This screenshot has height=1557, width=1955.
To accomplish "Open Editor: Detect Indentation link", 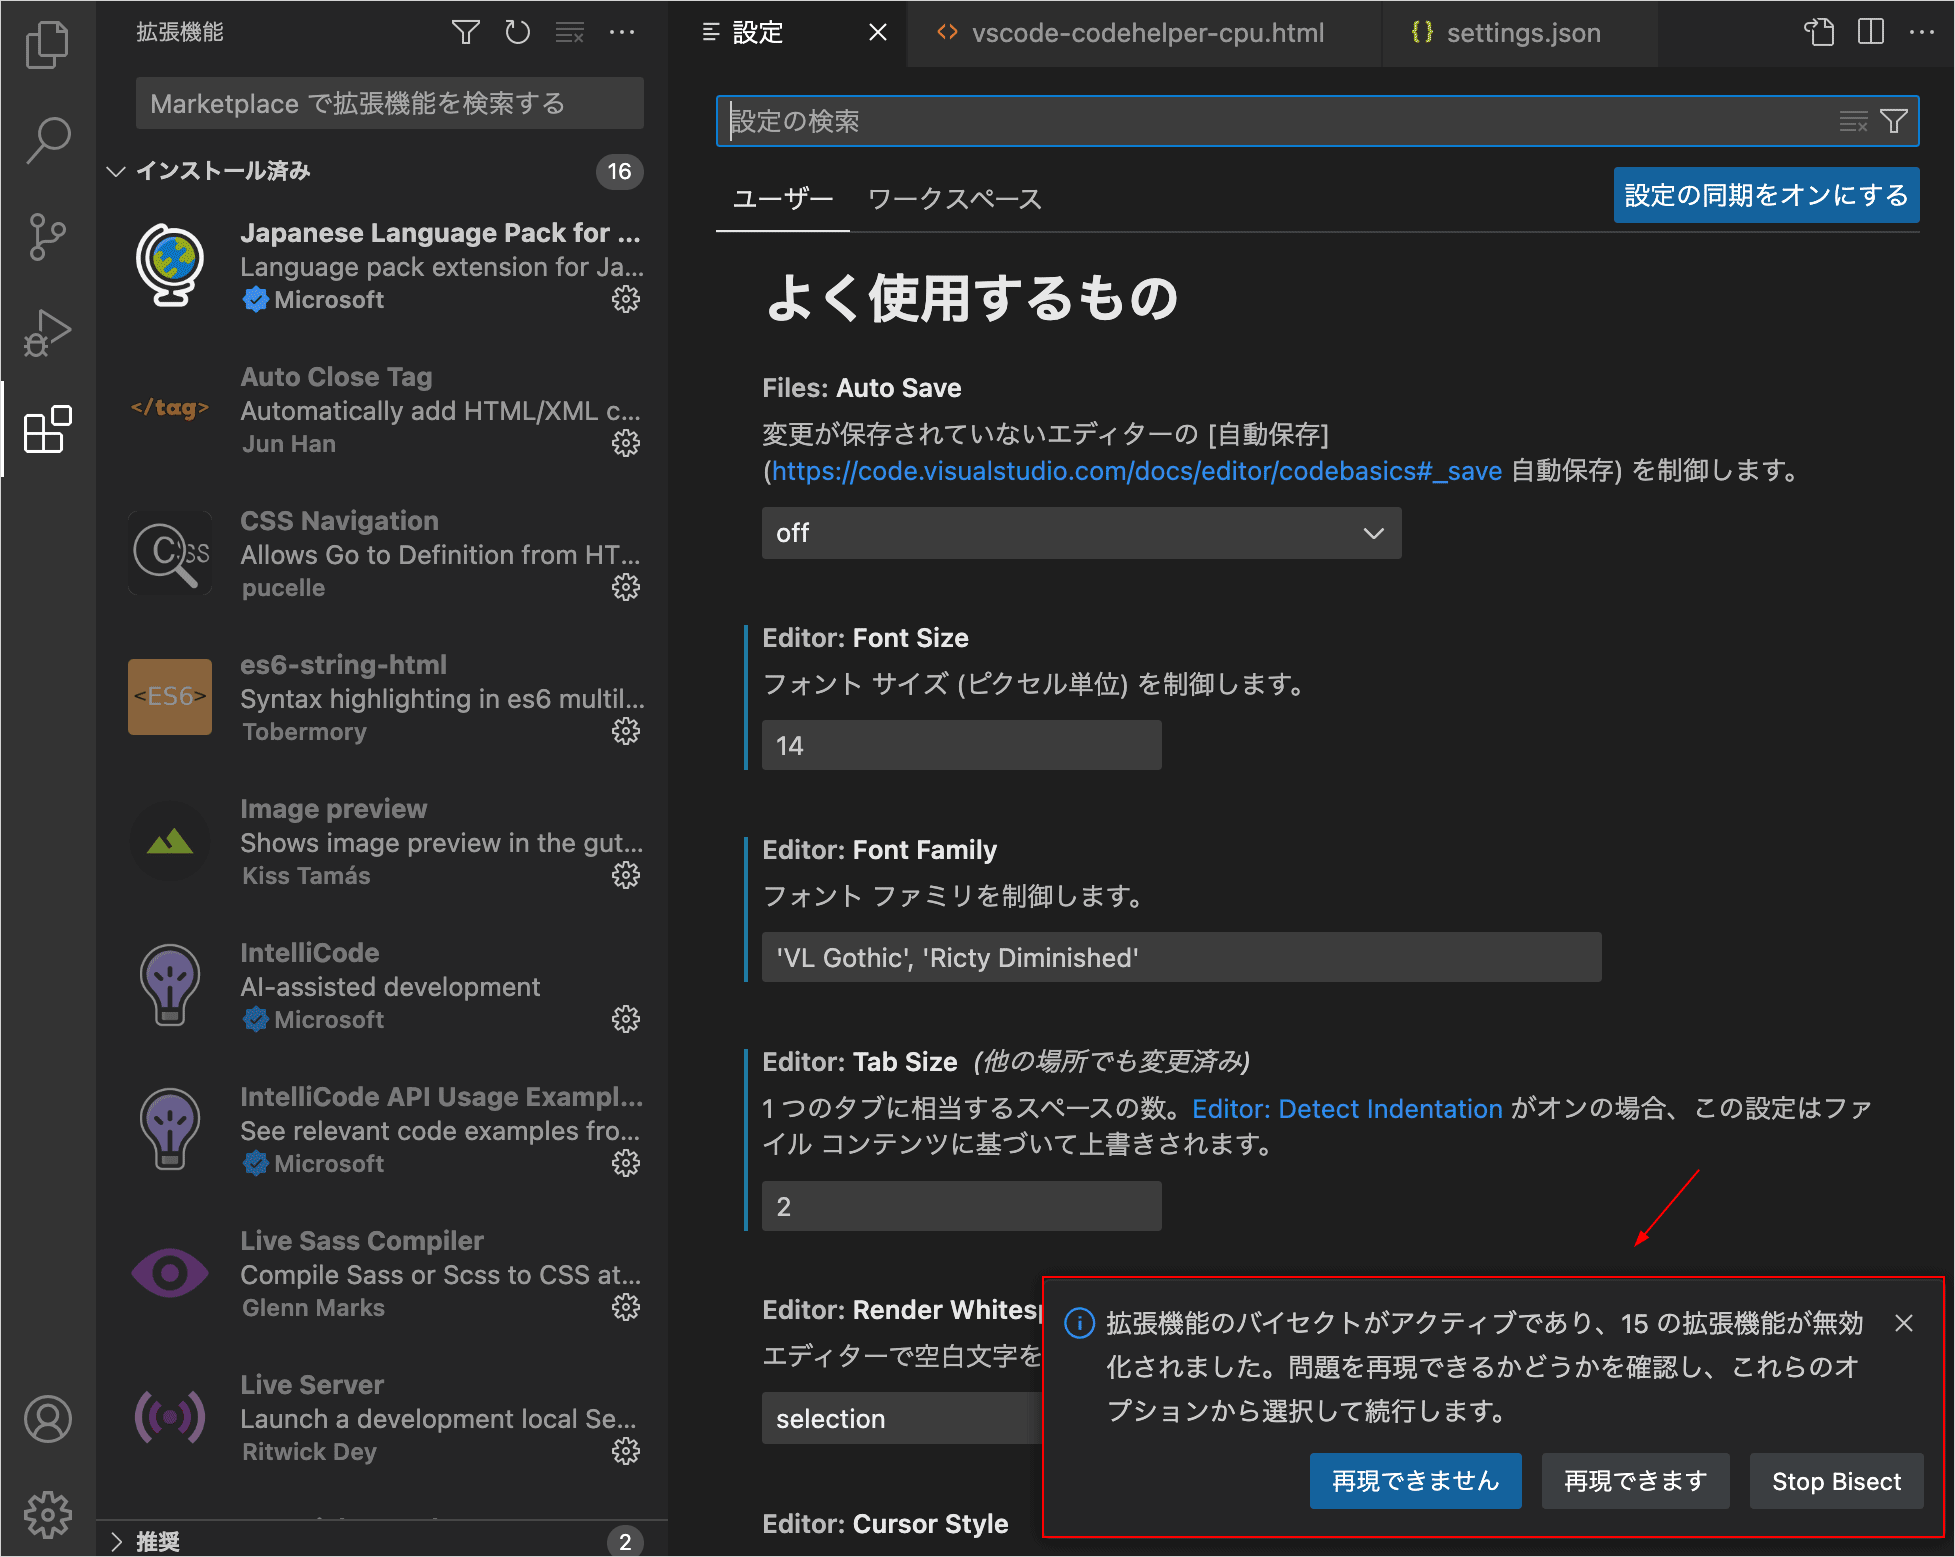I will click(1347, 1109).
